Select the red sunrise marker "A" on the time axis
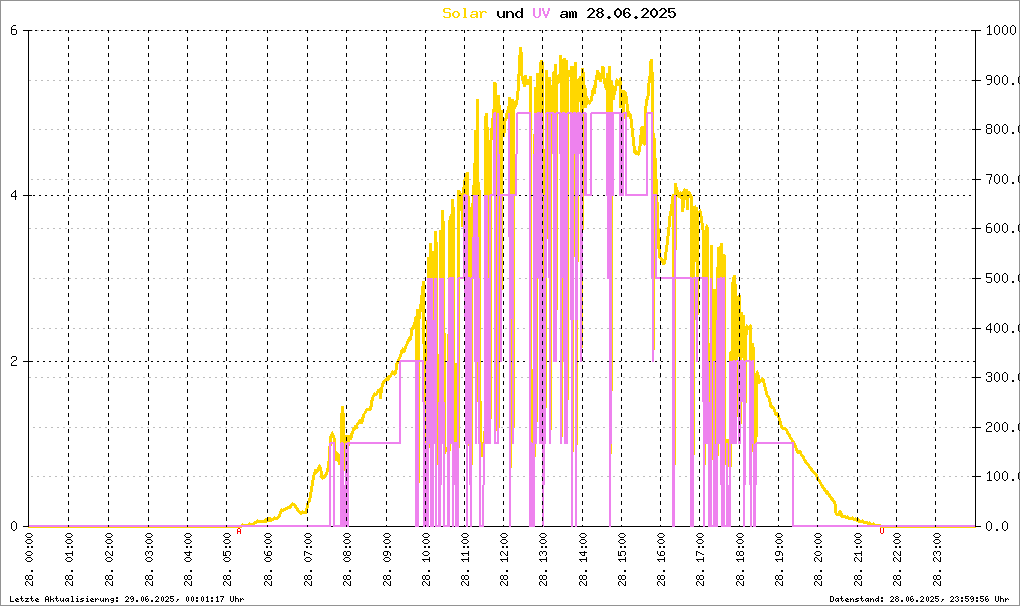 pyautogui.click(x=239, y=531)
